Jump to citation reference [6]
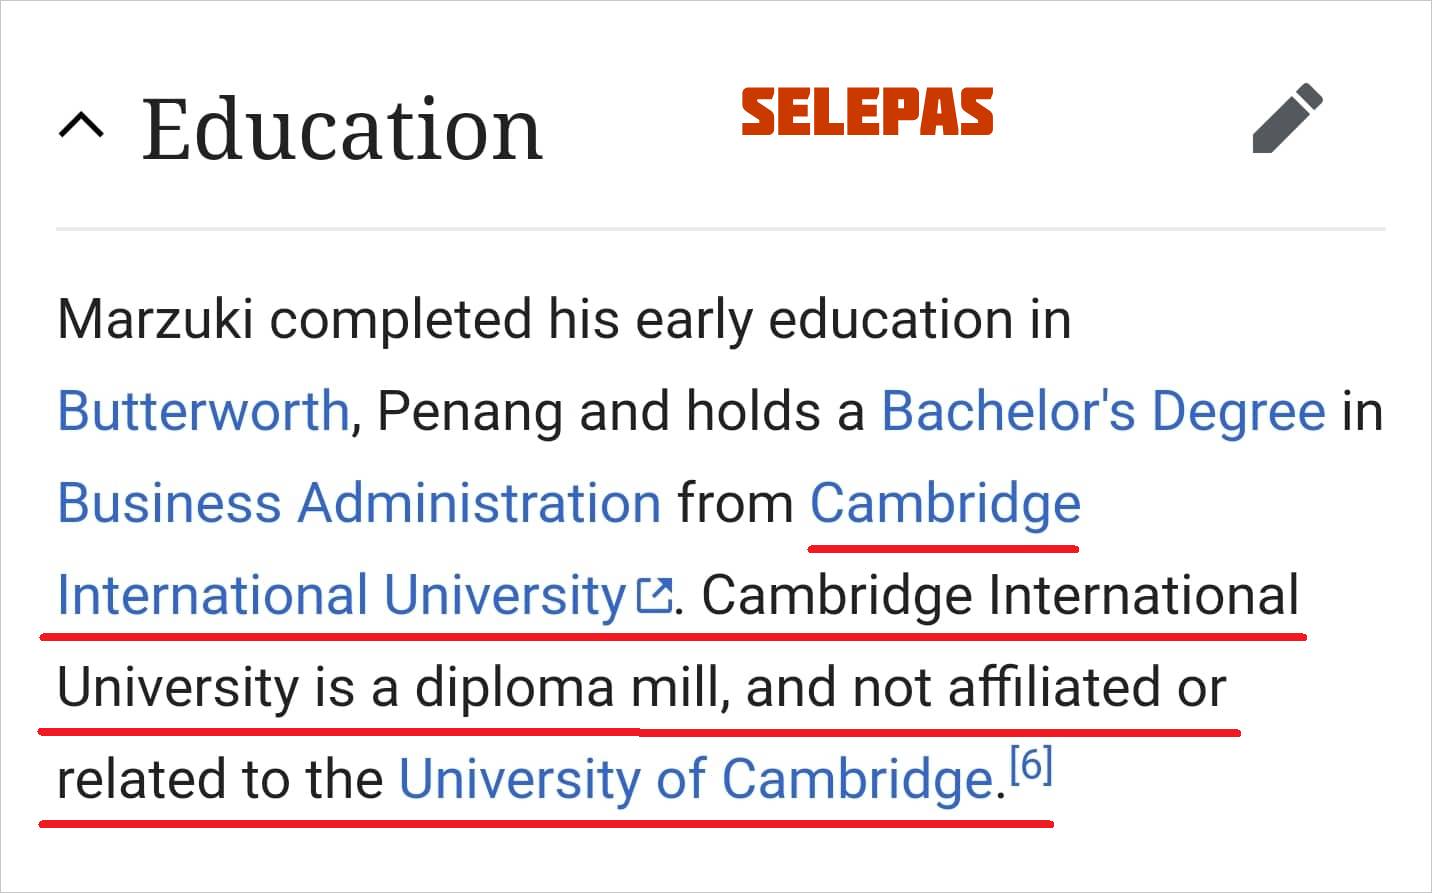This screenshot has width=1432, height=893. click(x=1031, y=767)
